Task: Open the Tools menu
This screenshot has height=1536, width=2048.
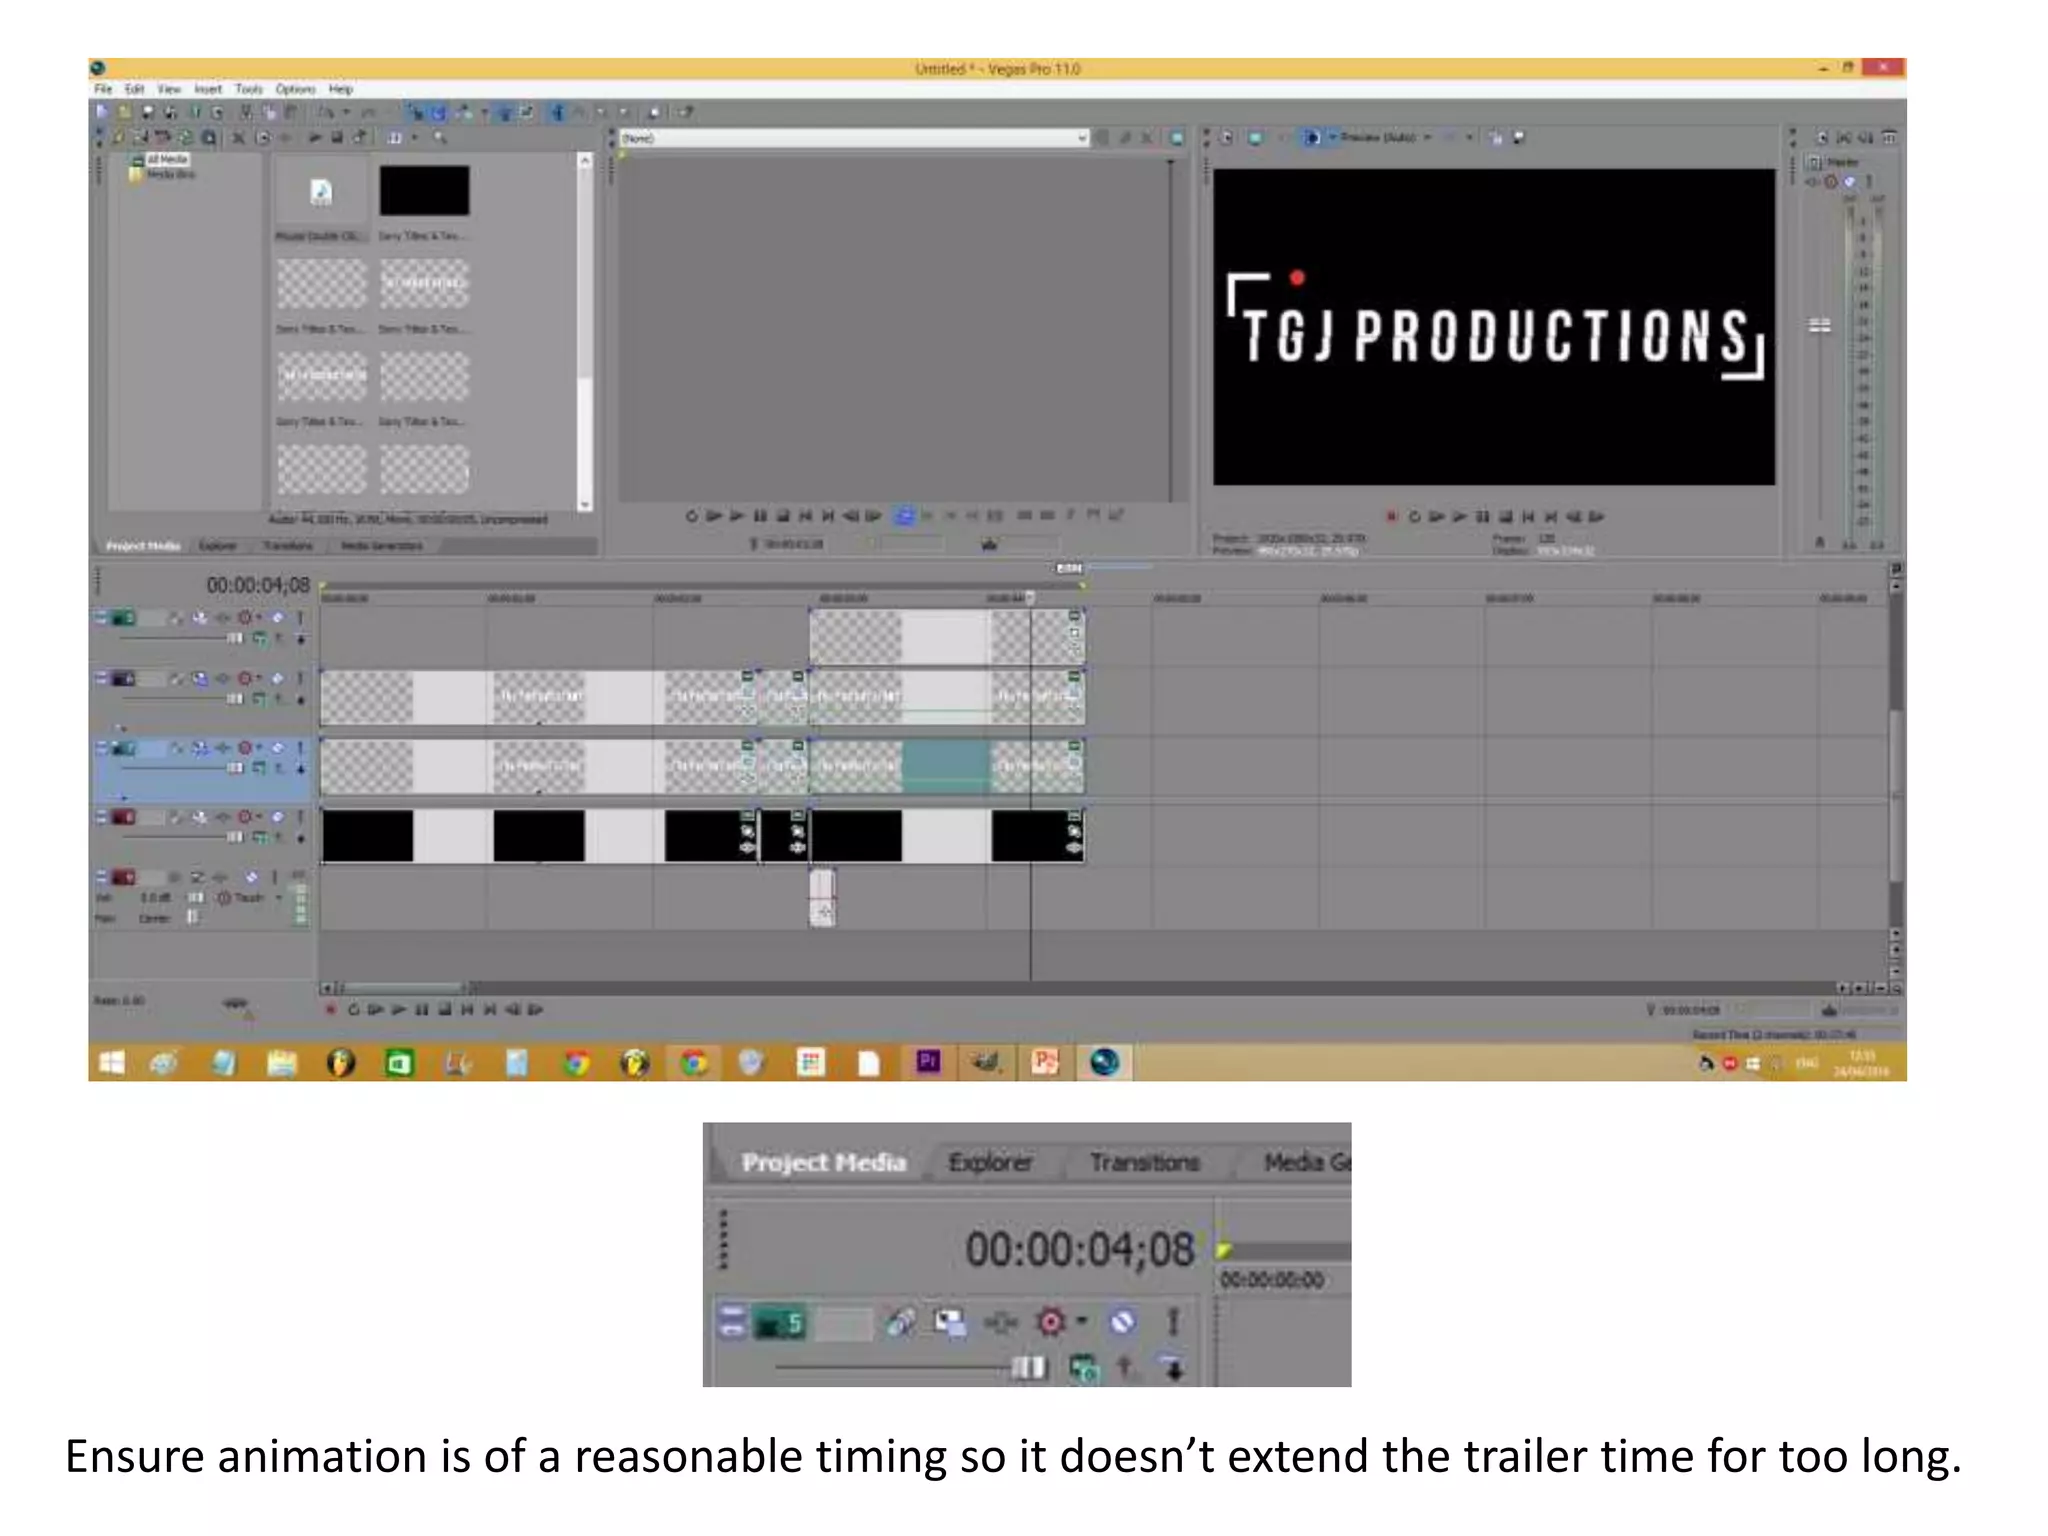Action: click(249, 89)
